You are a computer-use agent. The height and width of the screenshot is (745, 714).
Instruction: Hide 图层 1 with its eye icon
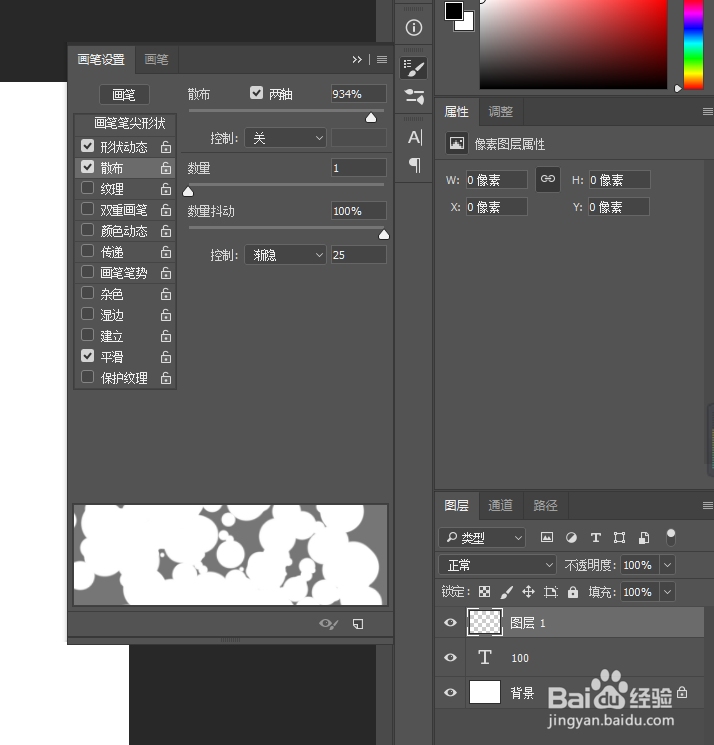[x=450, y=622]
